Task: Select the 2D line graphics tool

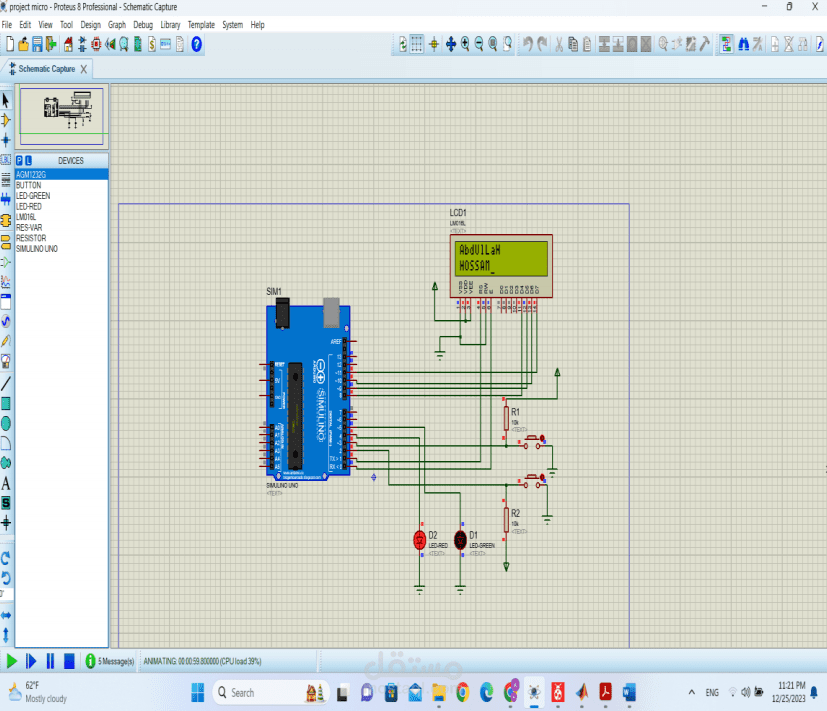Action: (6, 383)
